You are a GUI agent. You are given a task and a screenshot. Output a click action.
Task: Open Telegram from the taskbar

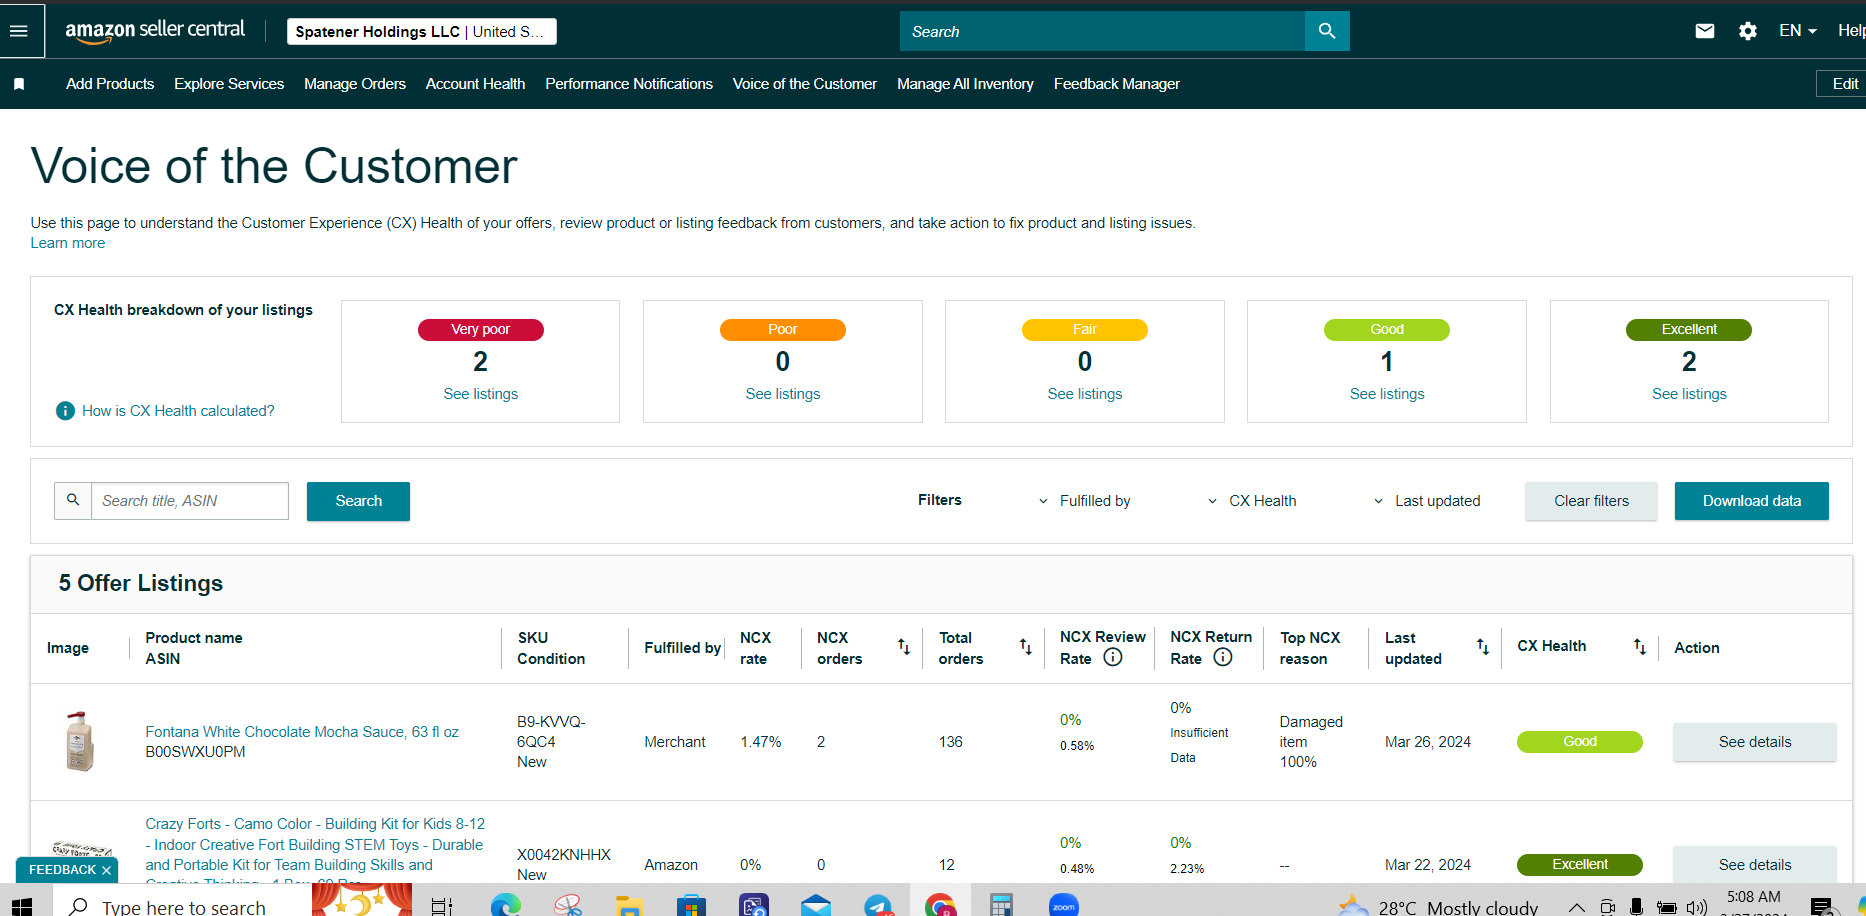pos(878,906)
